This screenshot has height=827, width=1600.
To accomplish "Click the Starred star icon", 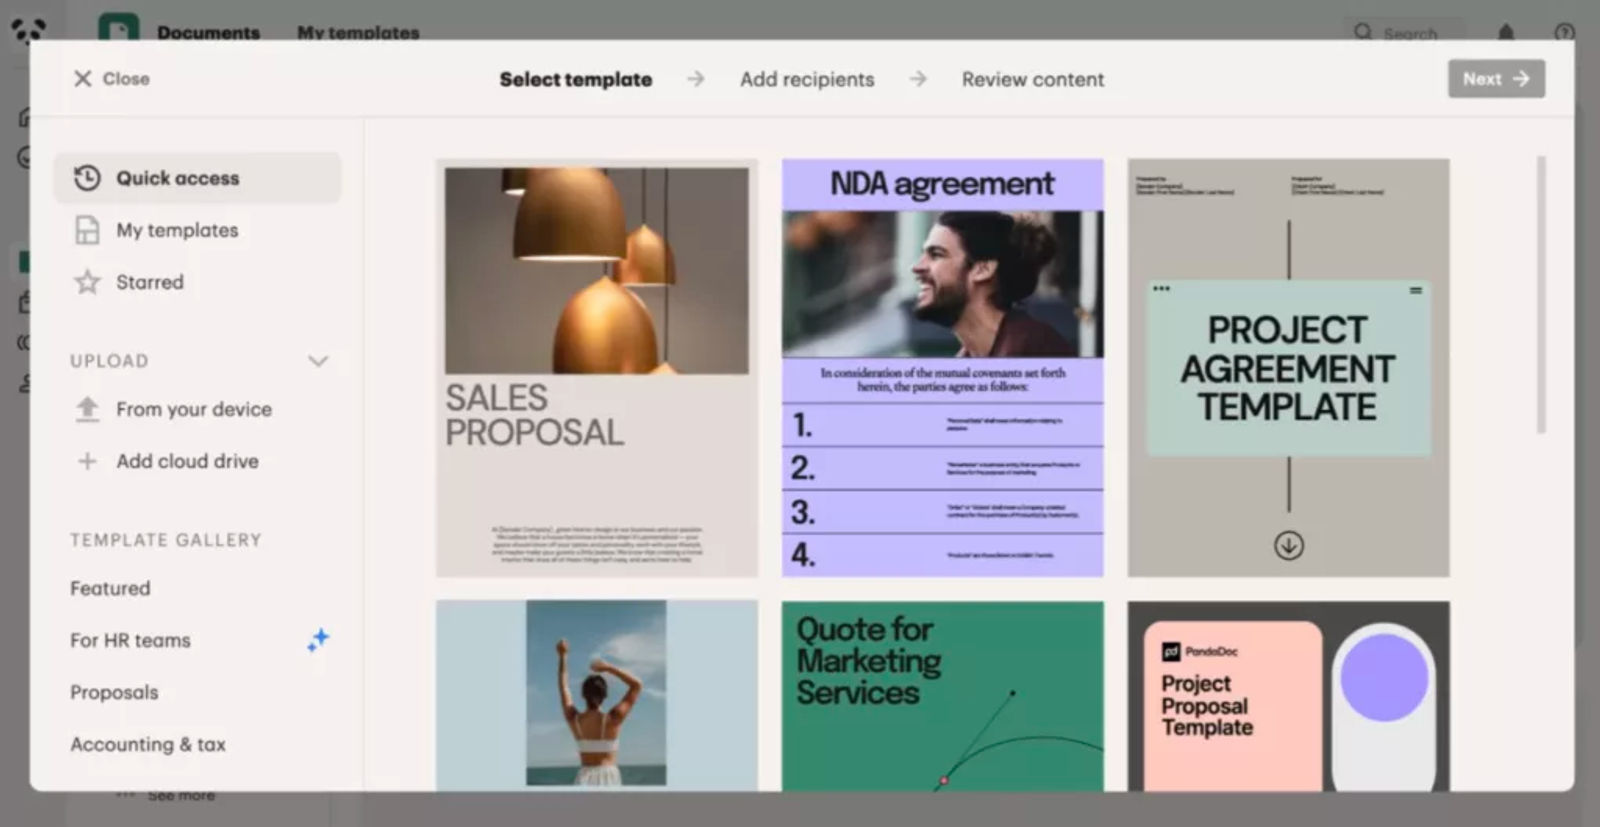I will tap(87, 282).
